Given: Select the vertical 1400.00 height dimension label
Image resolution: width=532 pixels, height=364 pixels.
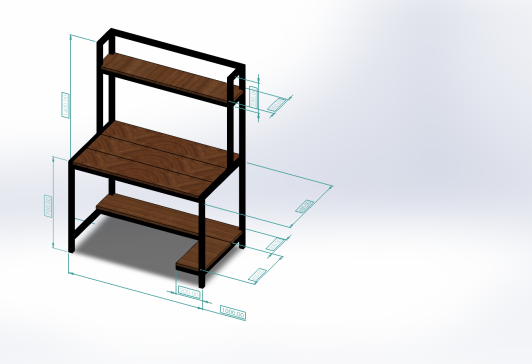Looking at the screenshot, I should (x=65, y=105).
